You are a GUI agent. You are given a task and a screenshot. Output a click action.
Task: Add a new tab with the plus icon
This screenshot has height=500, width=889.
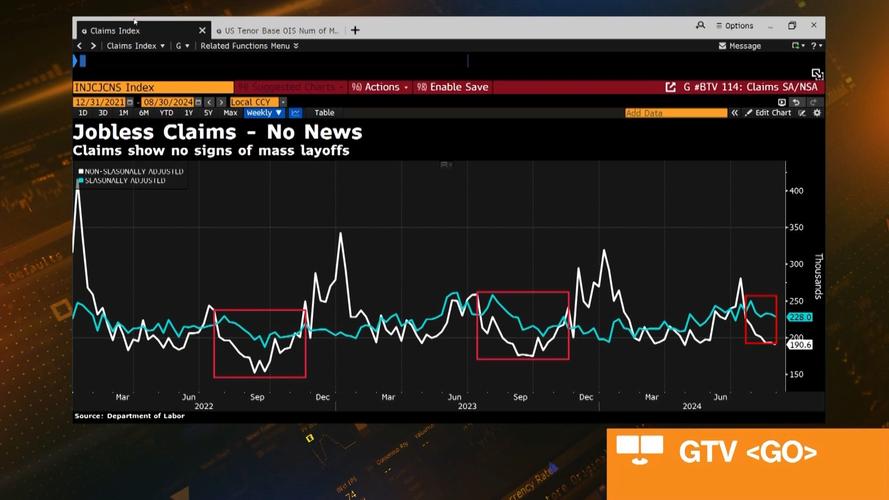355,31
